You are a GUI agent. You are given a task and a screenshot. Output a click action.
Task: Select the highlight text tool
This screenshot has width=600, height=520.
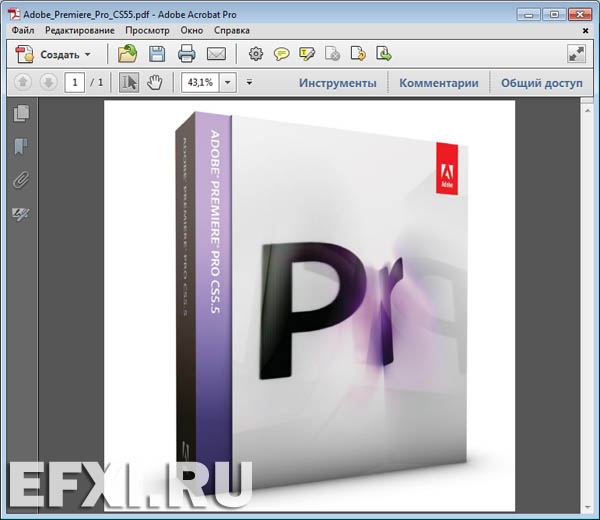click(307, 54)
